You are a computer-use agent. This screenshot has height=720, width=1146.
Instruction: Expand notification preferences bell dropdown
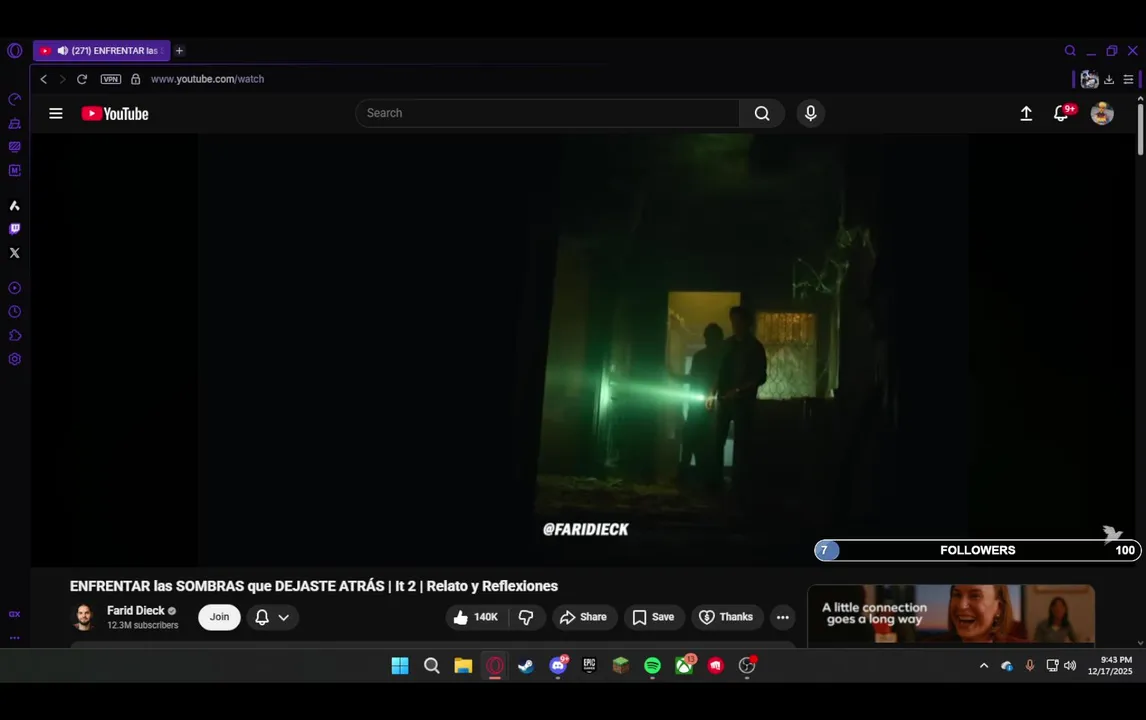point(272,617)
